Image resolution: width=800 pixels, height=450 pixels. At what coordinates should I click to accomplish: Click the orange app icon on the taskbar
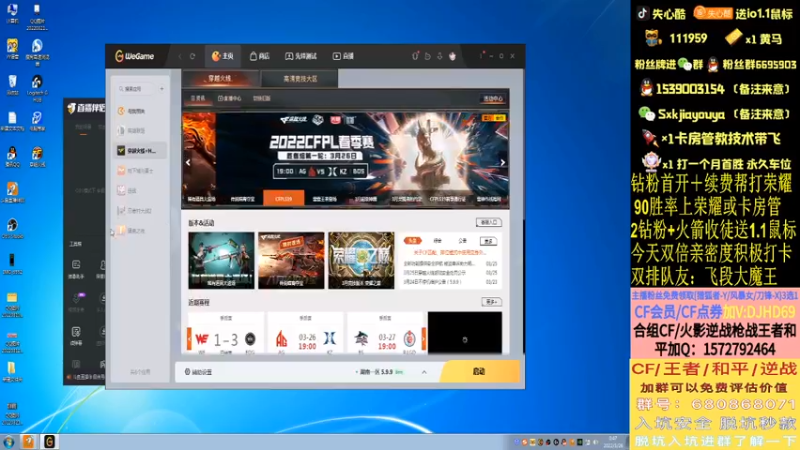point(29,441)
